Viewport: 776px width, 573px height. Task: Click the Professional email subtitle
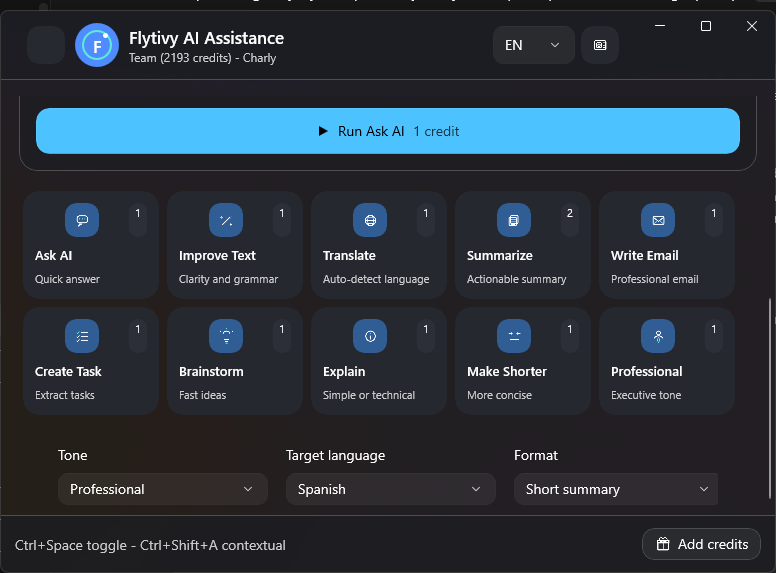(x=654, y=279)
